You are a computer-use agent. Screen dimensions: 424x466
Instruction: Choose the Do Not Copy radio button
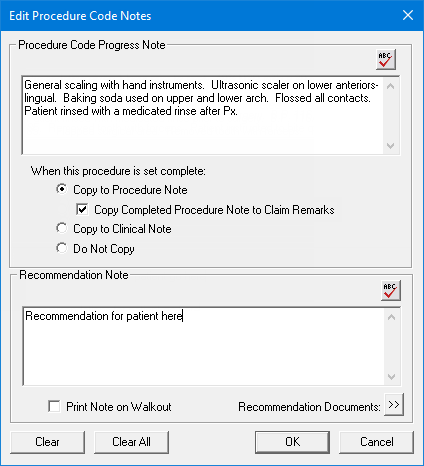61,248
